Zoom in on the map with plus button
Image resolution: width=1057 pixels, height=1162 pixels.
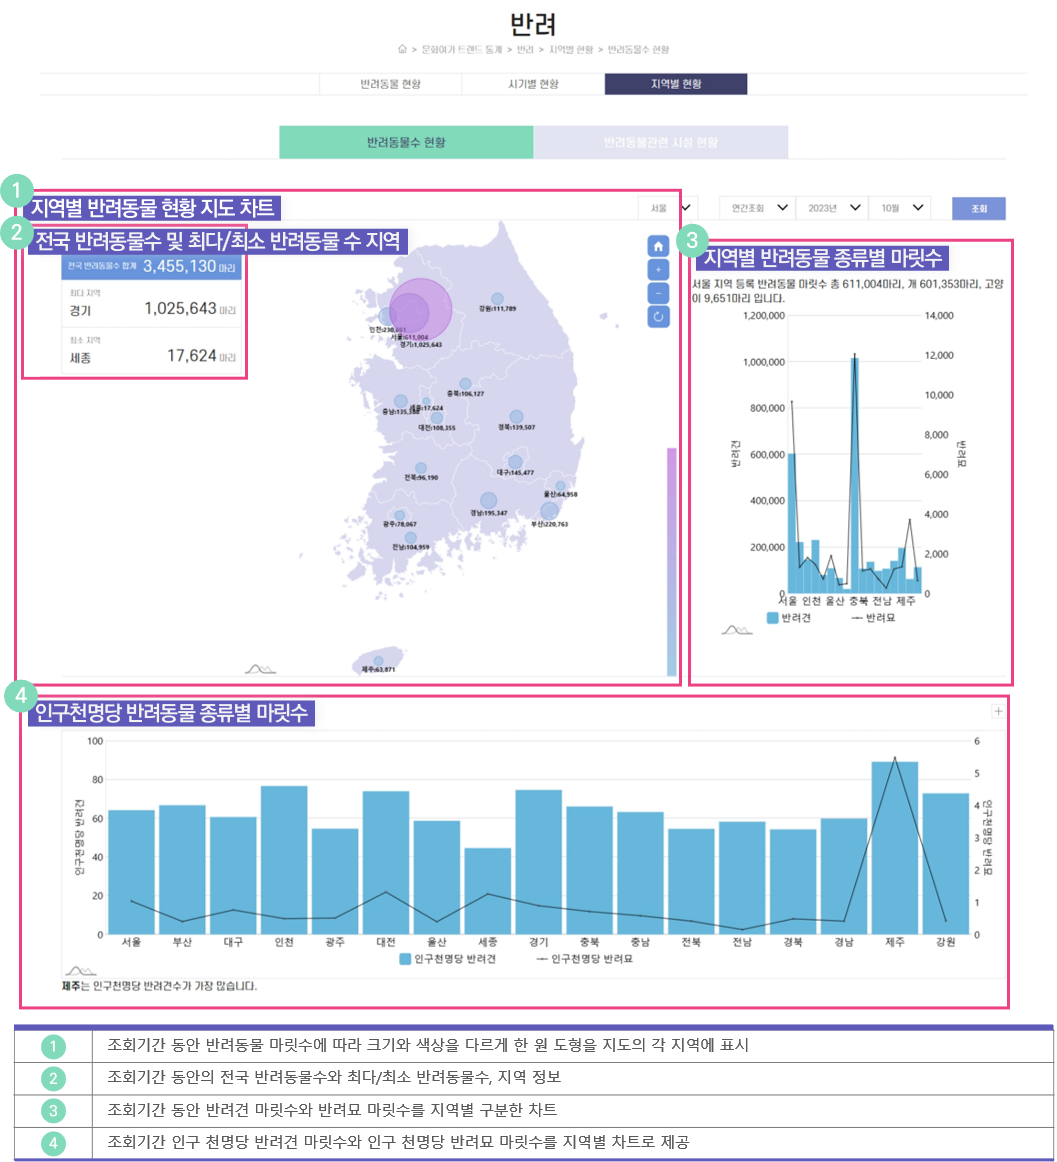[658, 269]
